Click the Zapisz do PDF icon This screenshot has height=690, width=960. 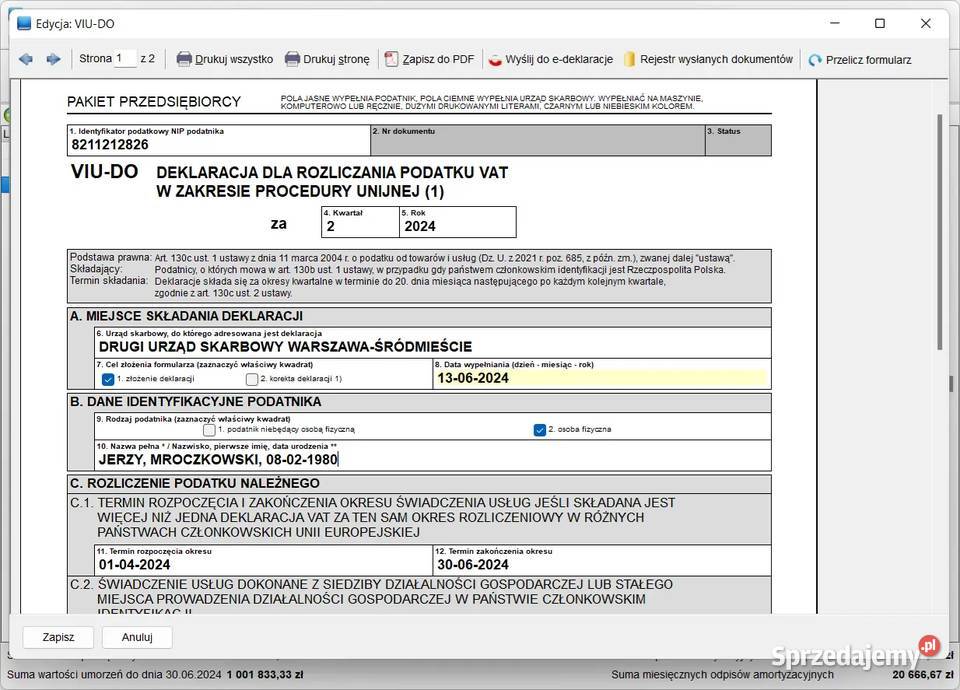coord(391,59)
